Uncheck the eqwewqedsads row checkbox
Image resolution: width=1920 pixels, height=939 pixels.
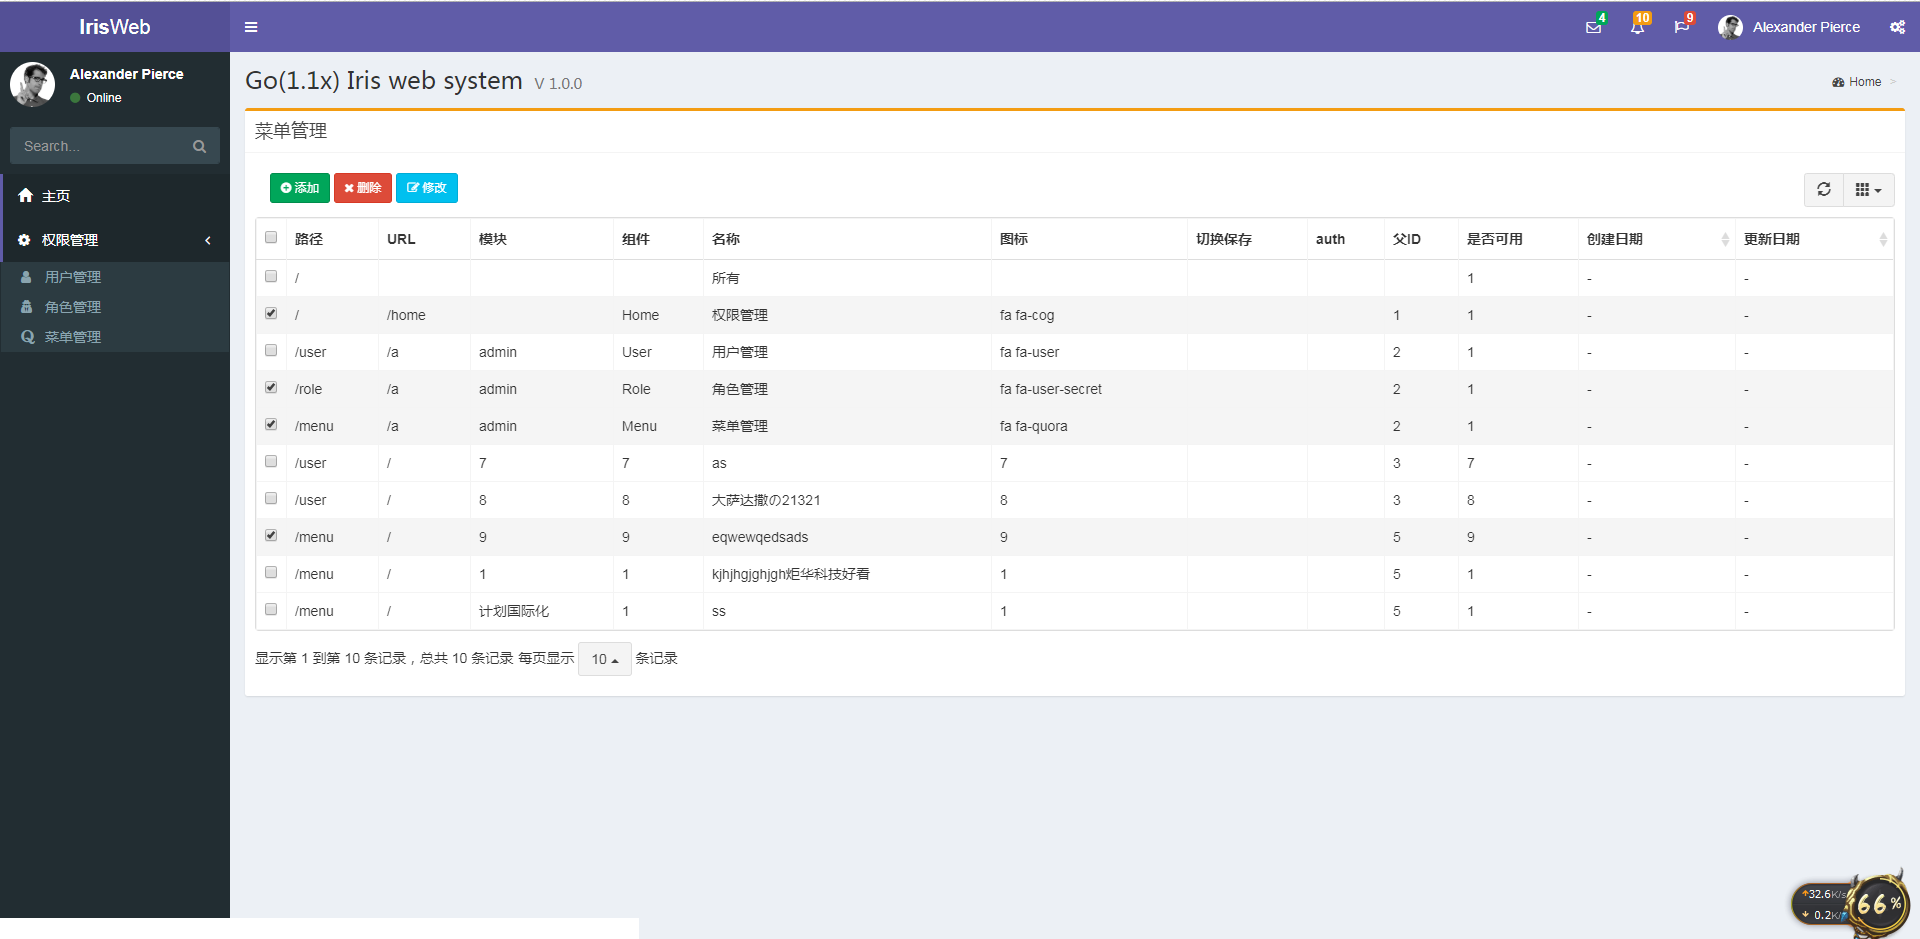pos(271,535)
